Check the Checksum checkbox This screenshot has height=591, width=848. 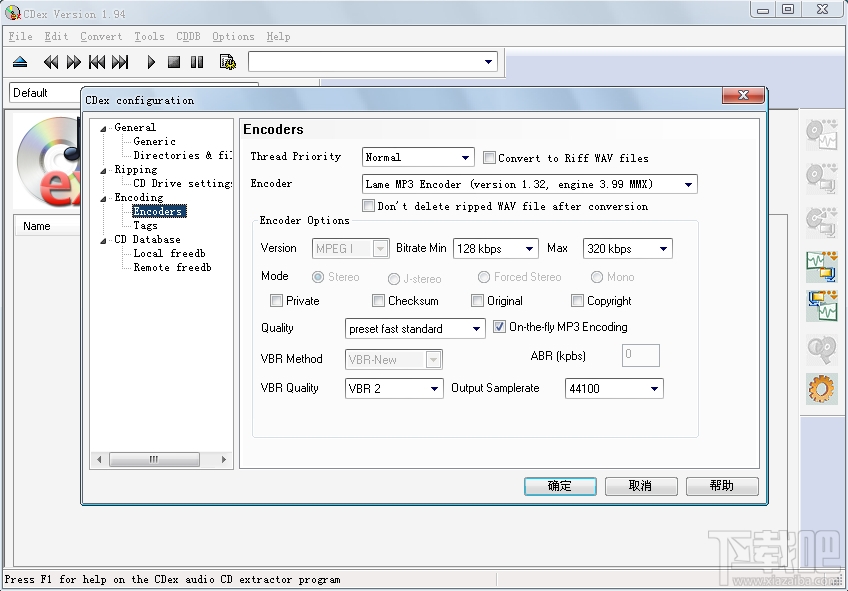pos(379,301)
